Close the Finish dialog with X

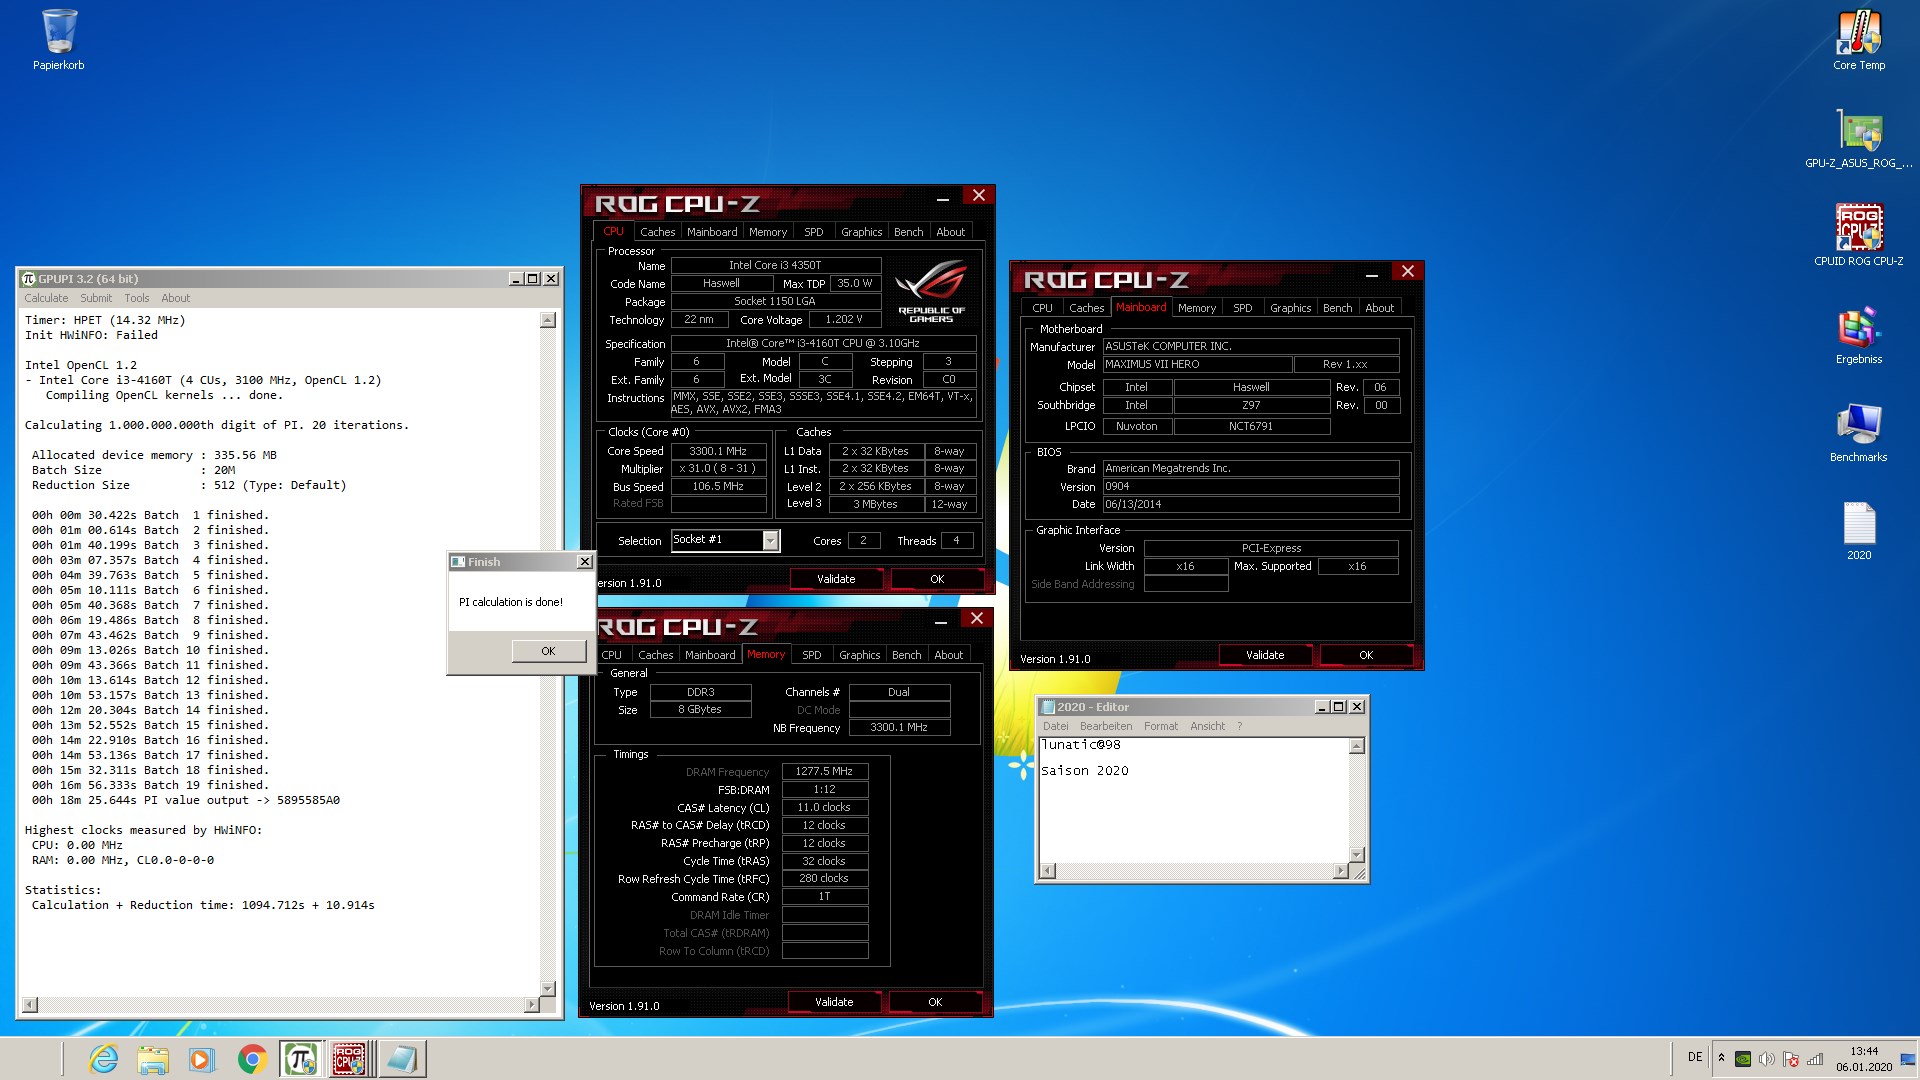tap(585, 562)
